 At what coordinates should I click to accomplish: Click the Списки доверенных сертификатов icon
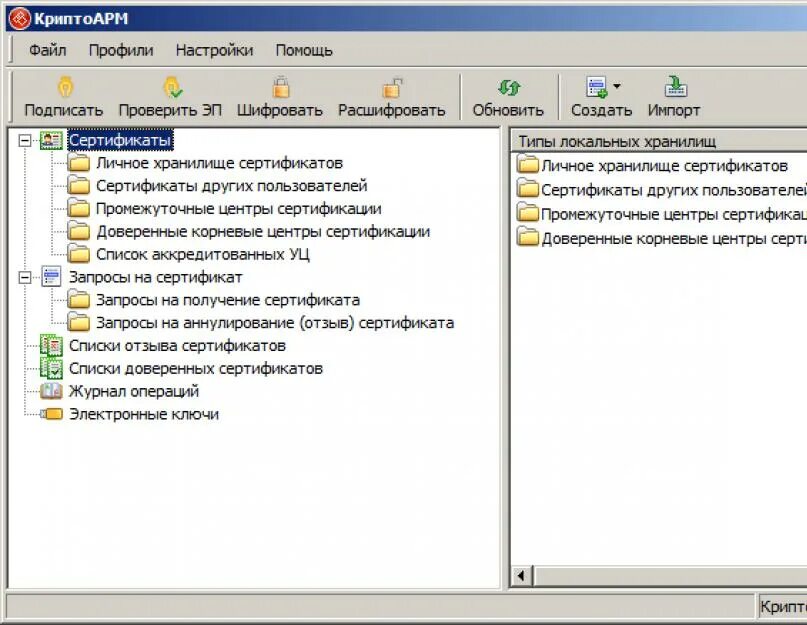[51, 369]
